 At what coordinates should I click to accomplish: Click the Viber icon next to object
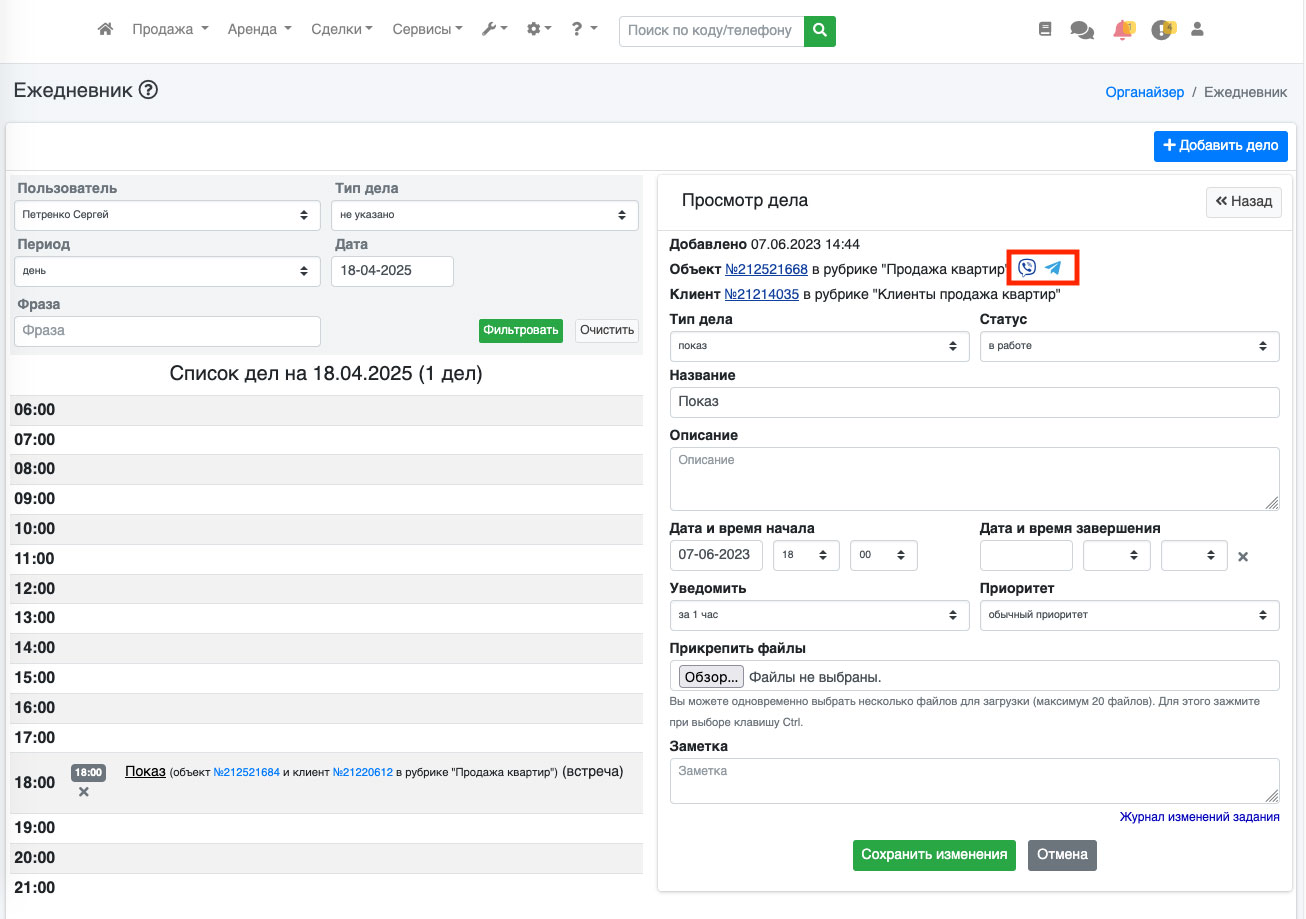coord(1027,268)
